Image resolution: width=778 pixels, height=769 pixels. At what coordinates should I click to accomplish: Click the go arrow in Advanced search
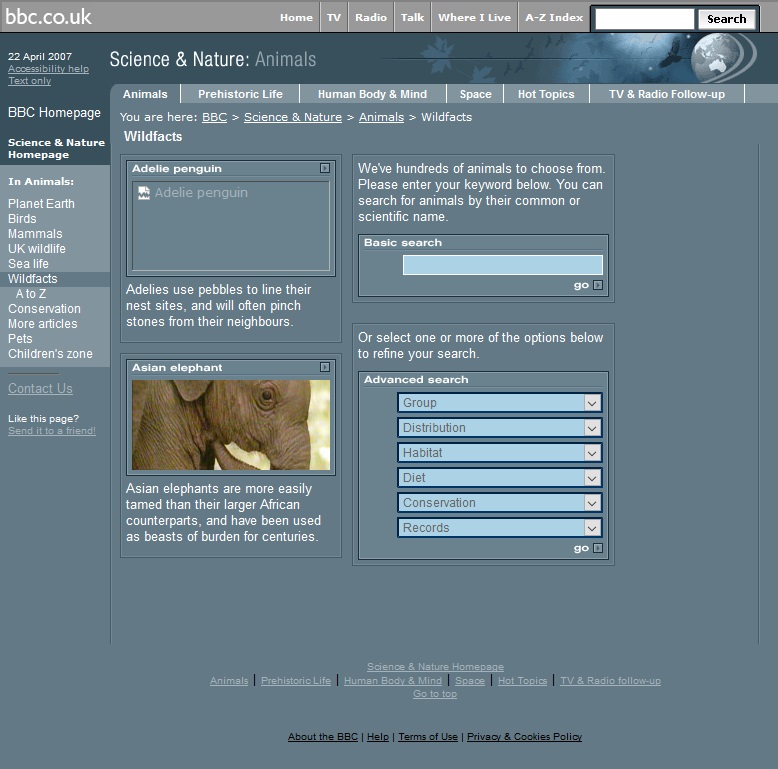tap(598, 548)
